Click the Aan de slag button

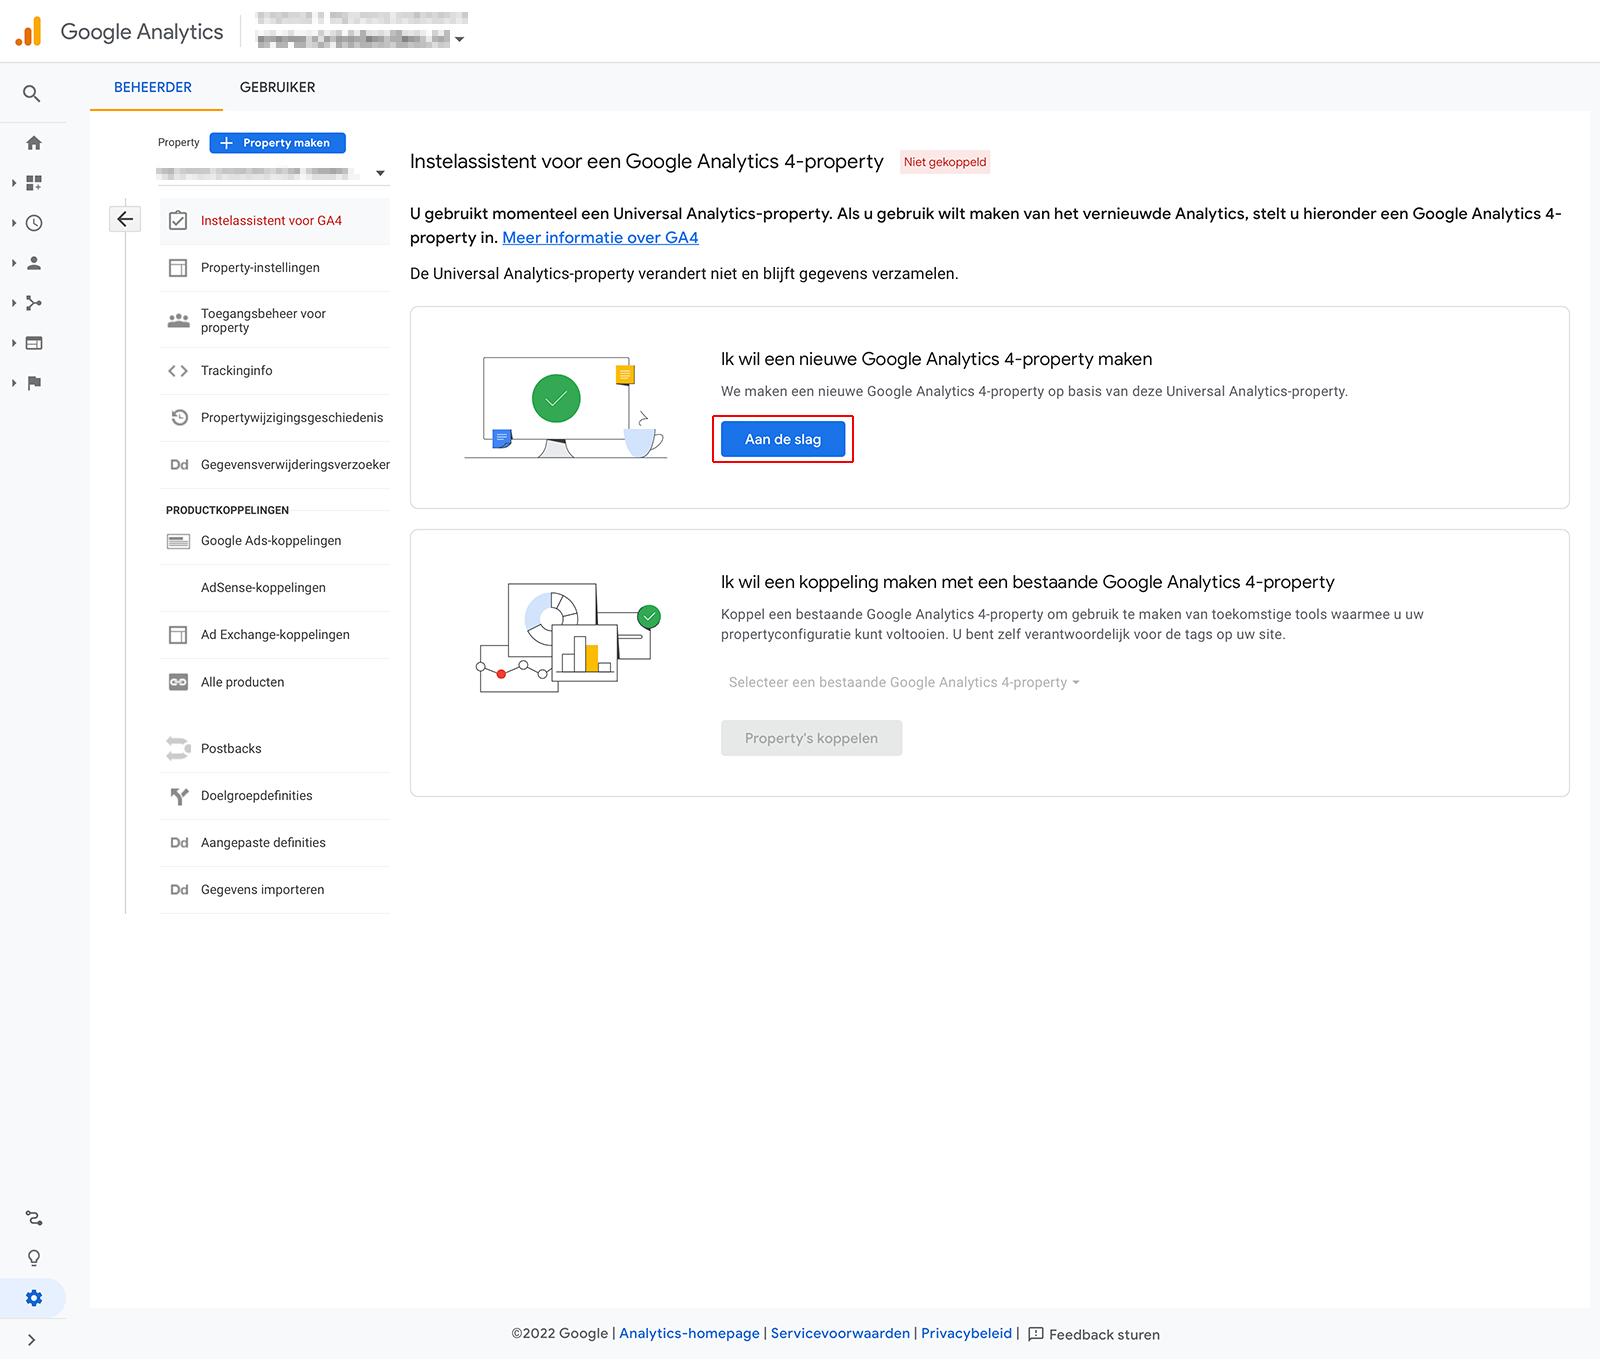[783, 439]
